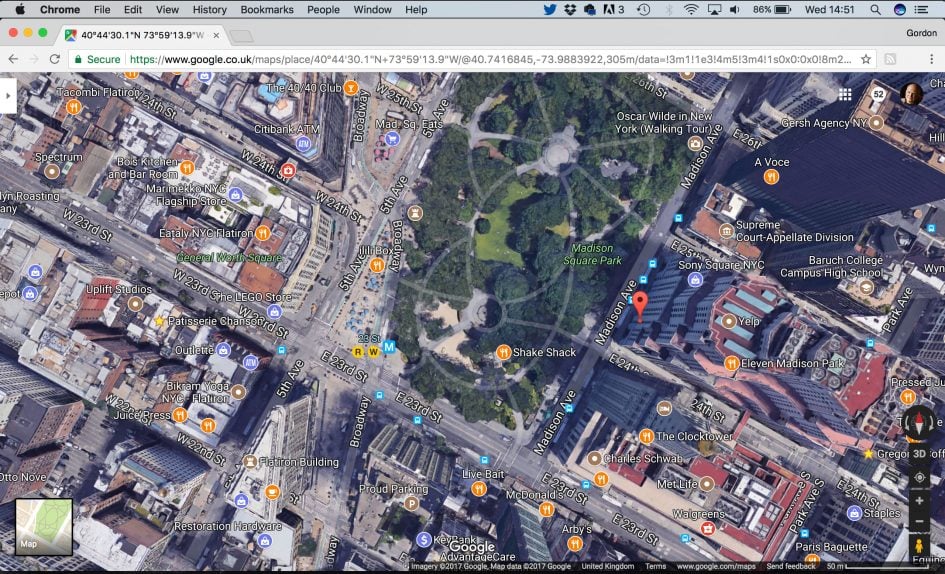The image size is (945, 574).
Task: Reset the compass to north
Action: point(918,422)
